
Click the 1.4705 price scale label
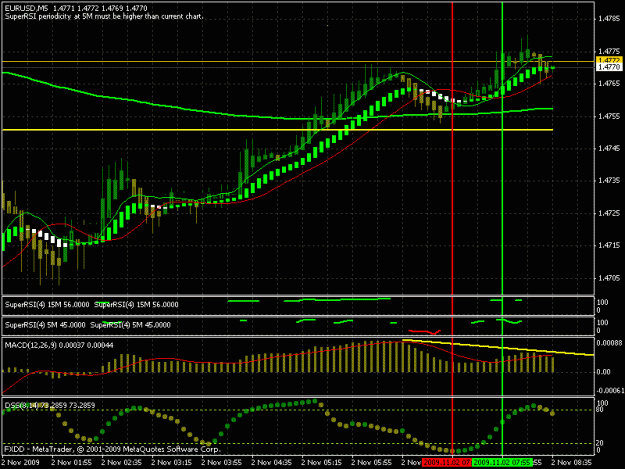(609, 278)
